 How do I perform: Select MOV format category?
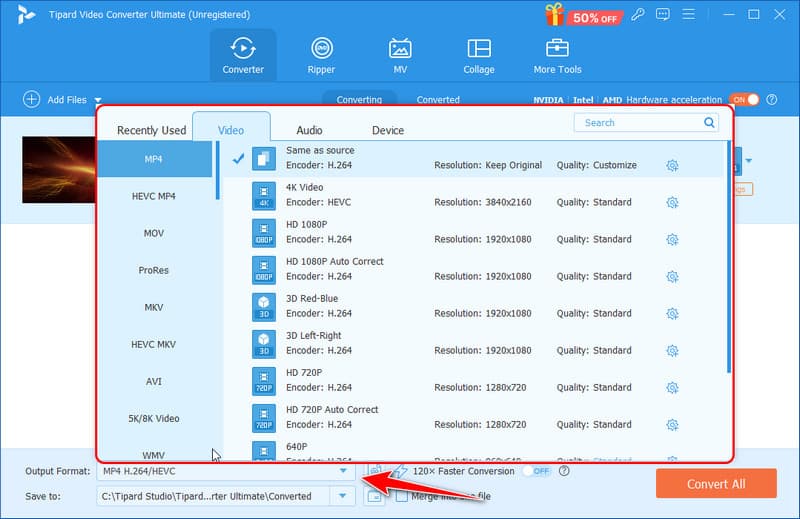pyautogui.click(x=155, y=233)
